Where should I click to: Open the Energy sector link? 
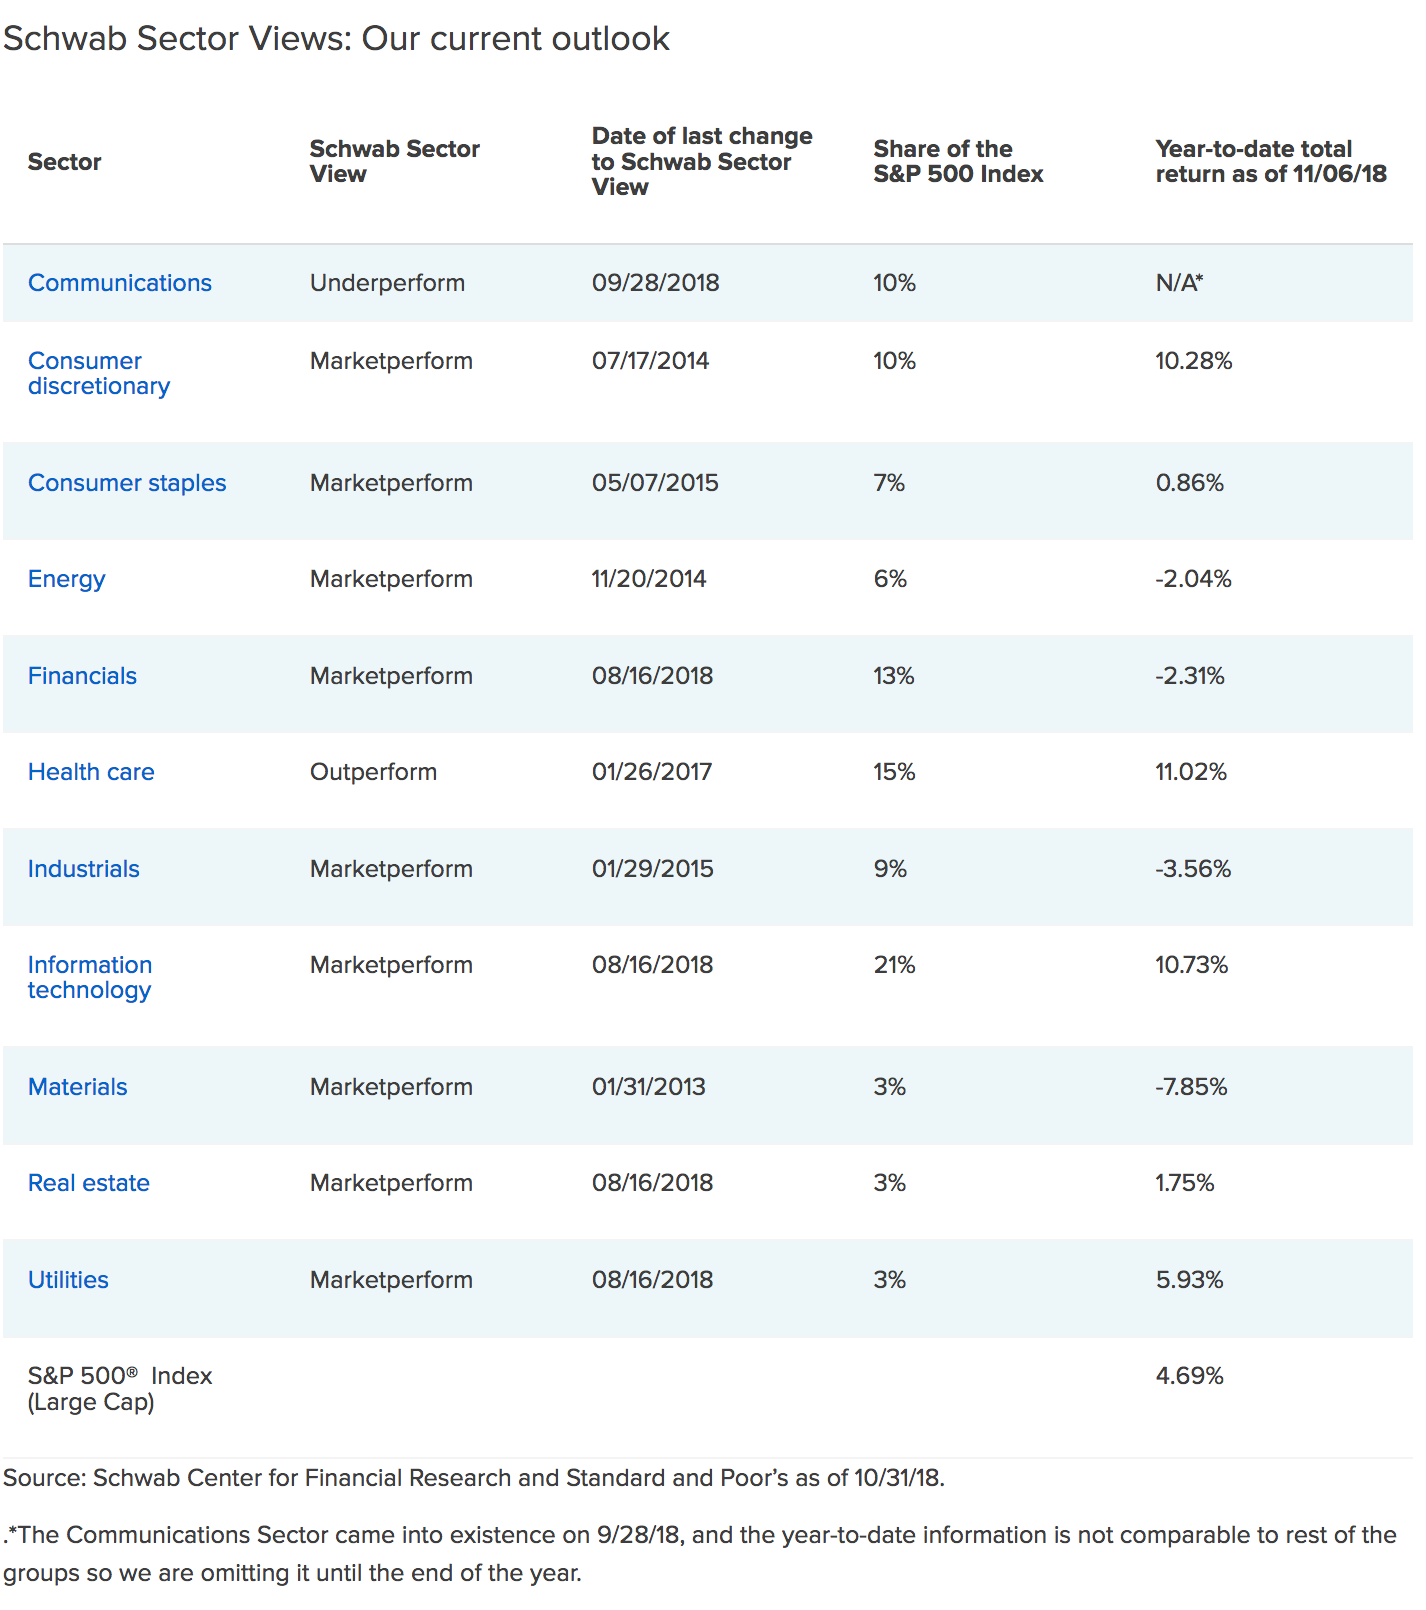[x=66, y=579]
